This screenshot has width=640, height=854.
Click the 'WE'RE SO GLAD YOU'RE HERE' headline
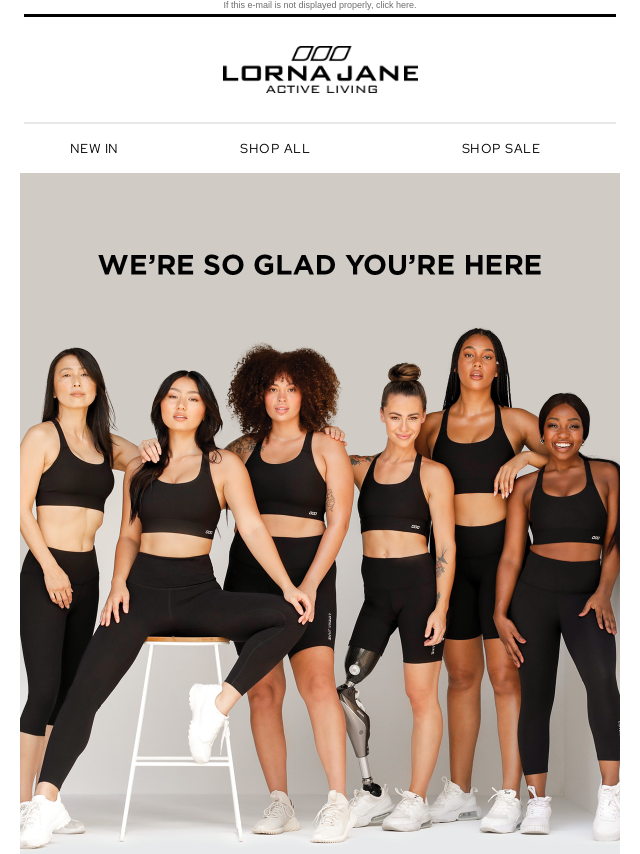[x=320, y=265]
